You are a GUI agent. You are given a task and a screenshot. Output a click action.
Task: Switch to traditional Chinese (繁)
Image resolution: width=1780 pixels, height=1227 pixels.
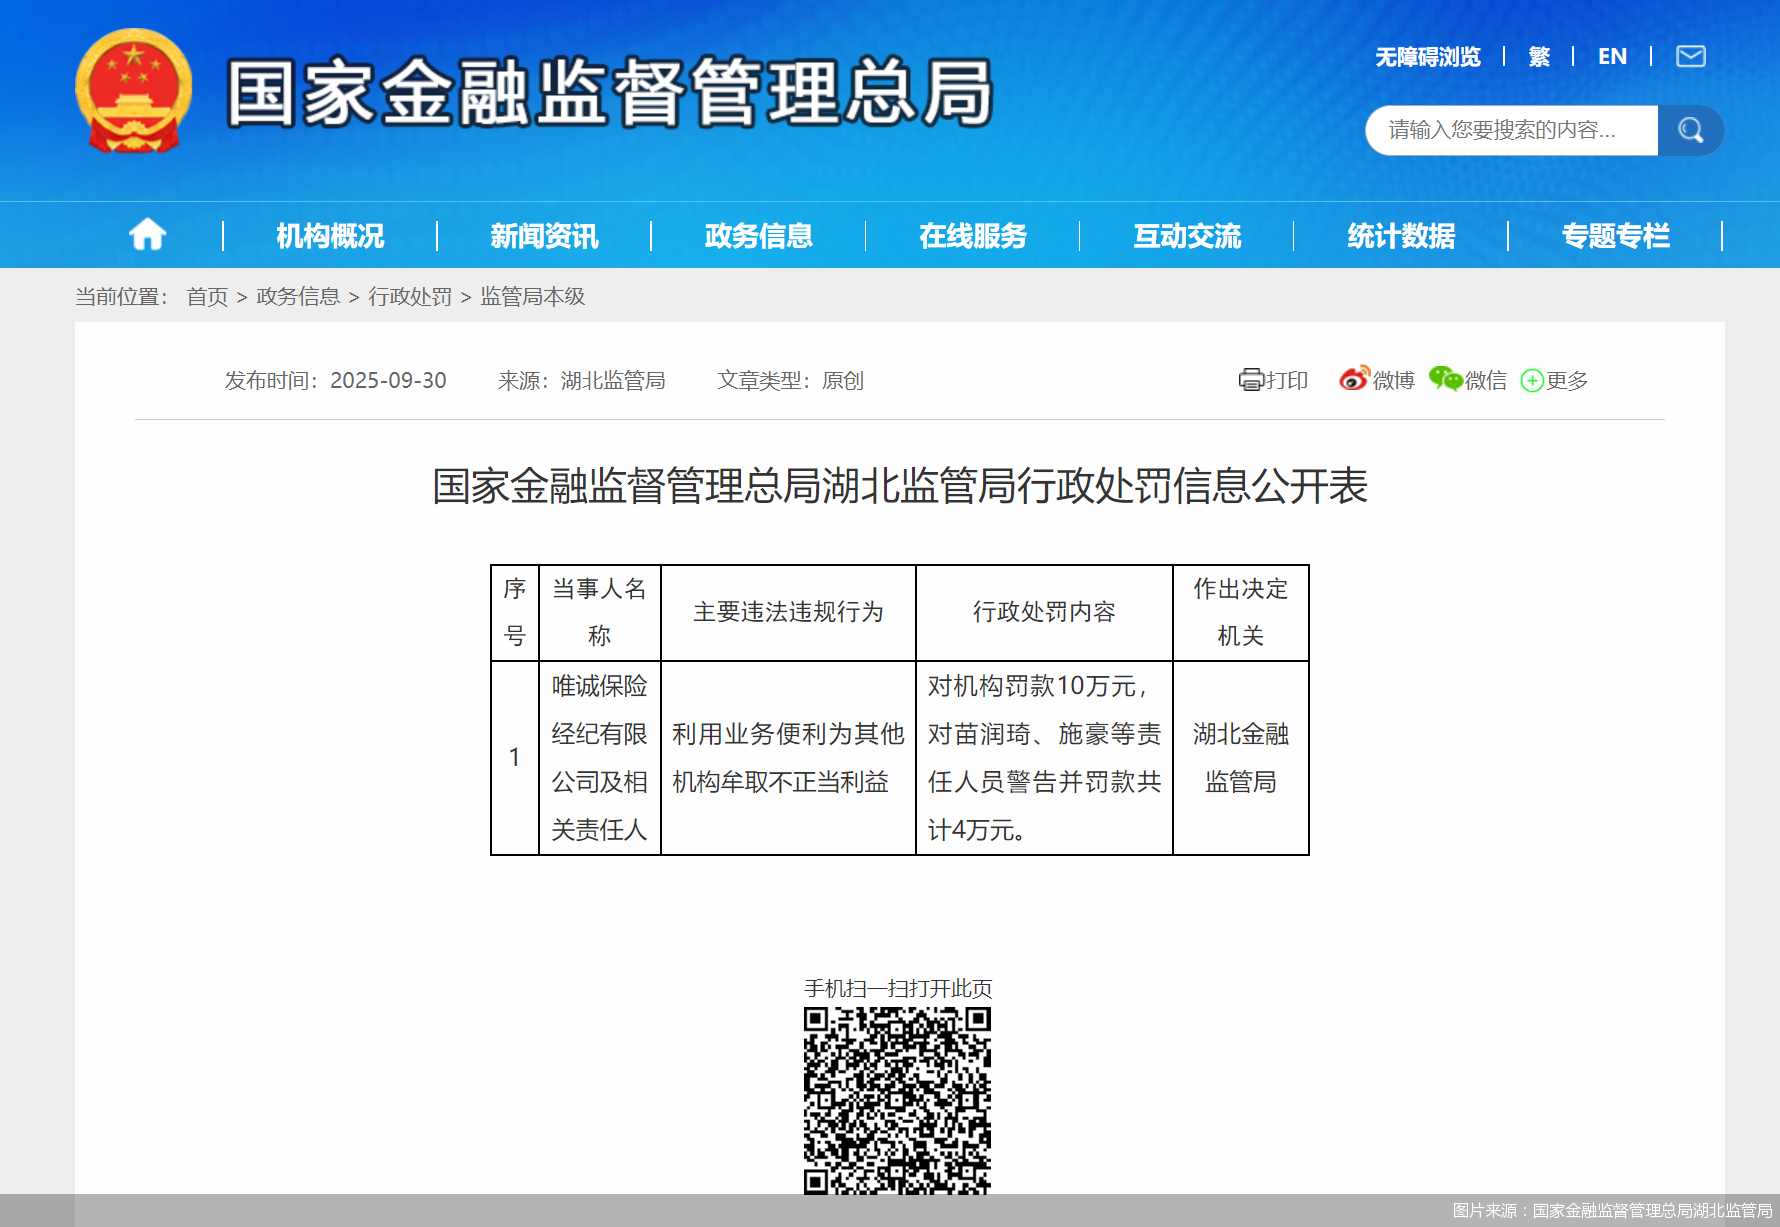point(1539,57)
